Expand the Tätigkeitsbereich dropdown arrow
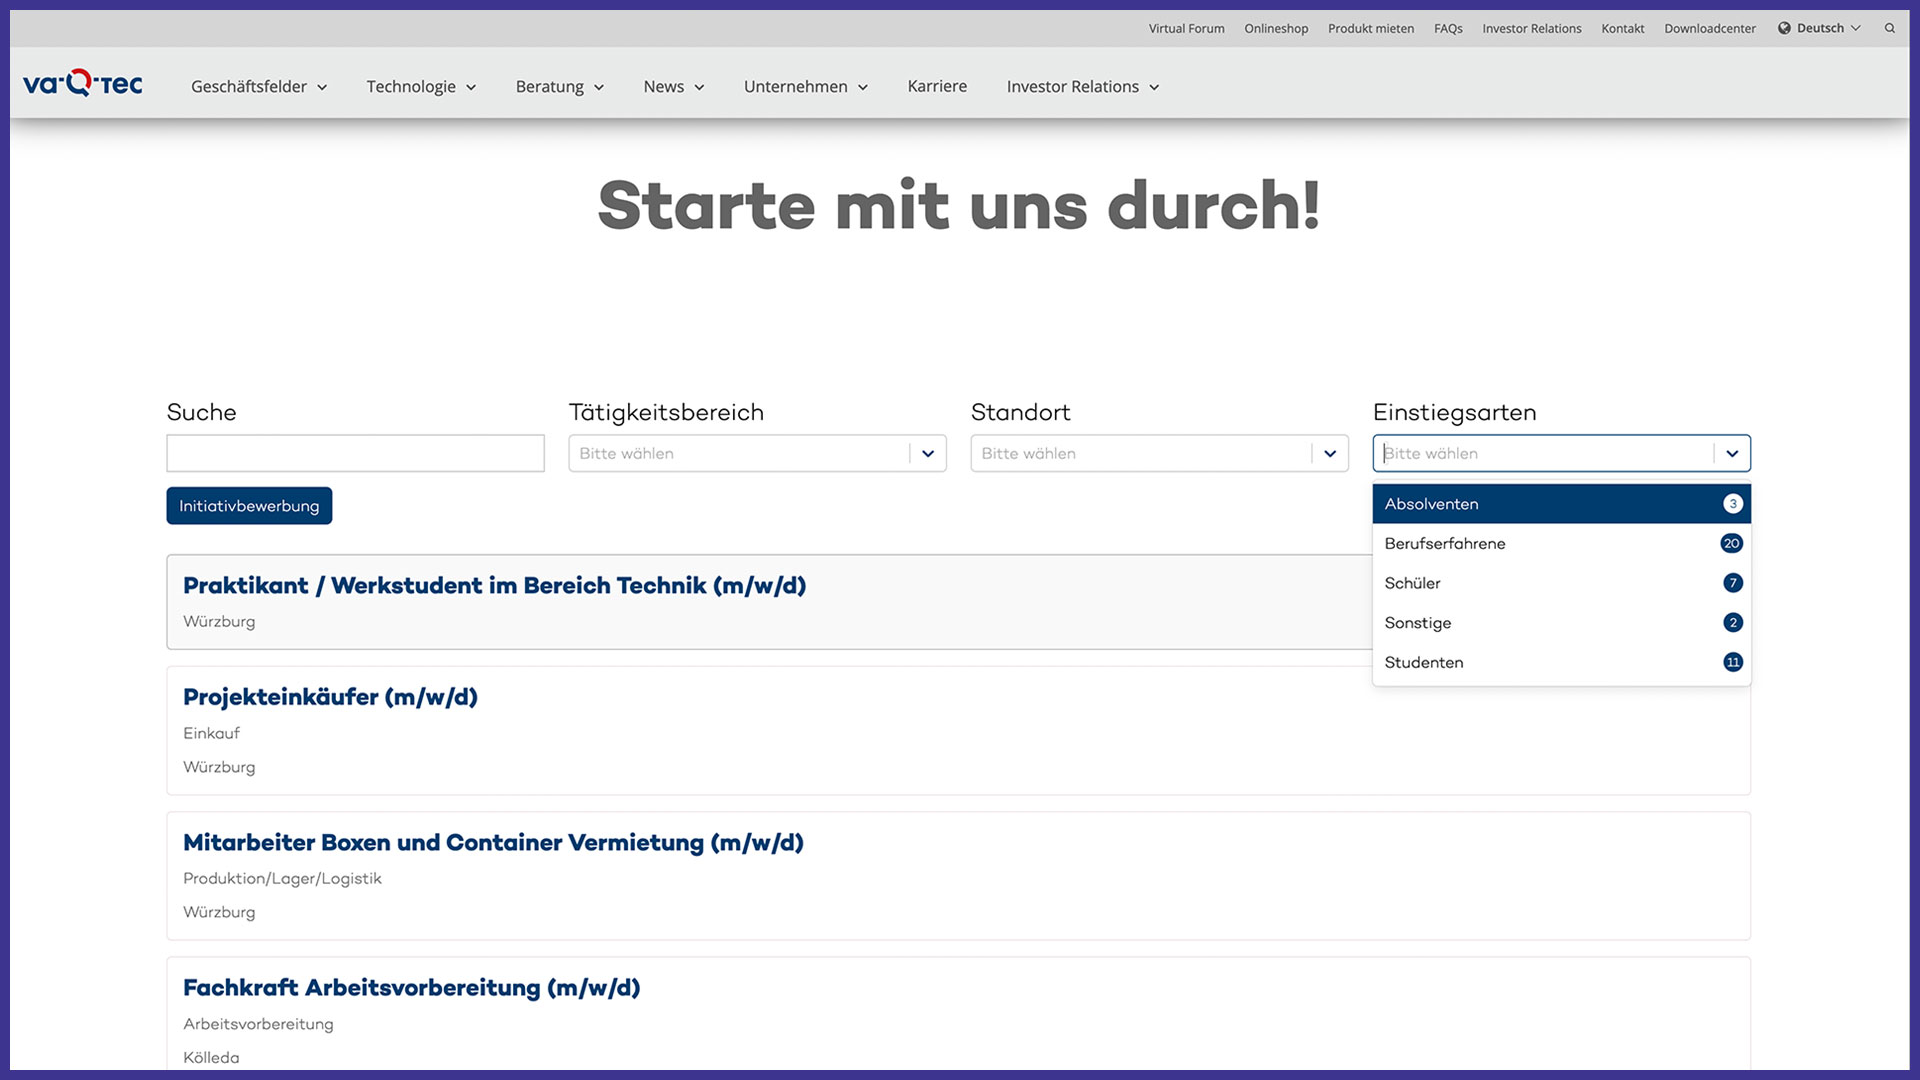This screenshot has width=1920, height=1080. click(927, 454)
